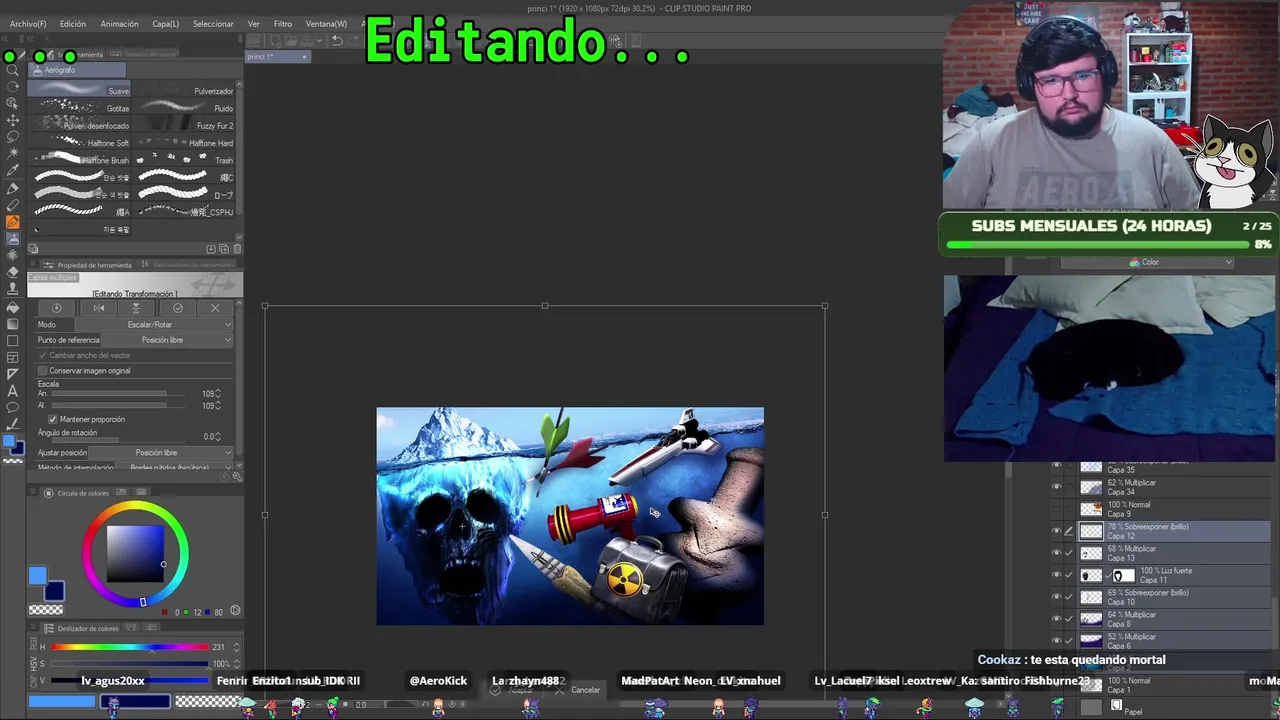This screenshot has width=1280, height=720.
Task: Open the Color dropdown above the layers
Action: [x=1147, y=263]
